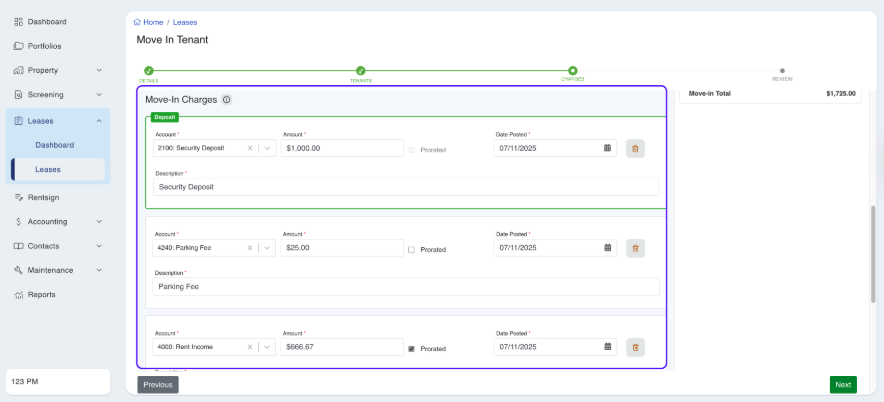Clear the 4240: Parking Fee account selection
This screenshot has width=884, height=402.
(250, 248)
